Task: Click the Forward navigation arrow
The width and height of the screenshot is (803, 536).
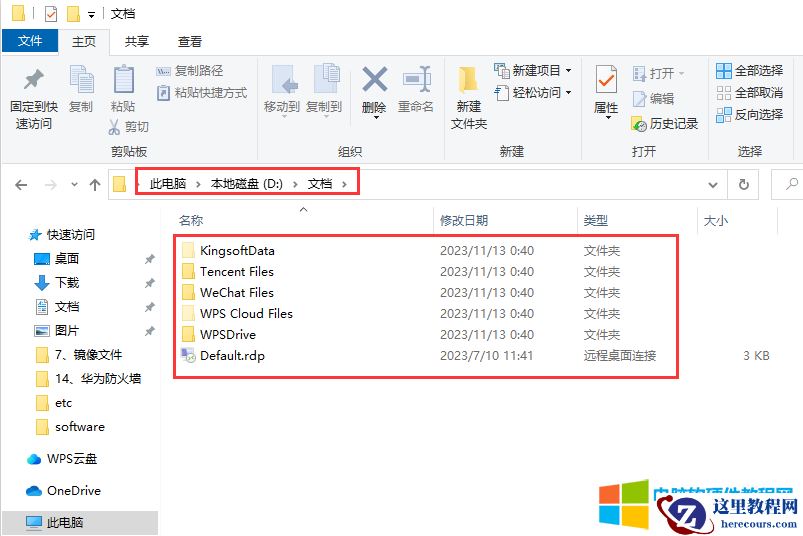Action: click(x=51, y=185)
